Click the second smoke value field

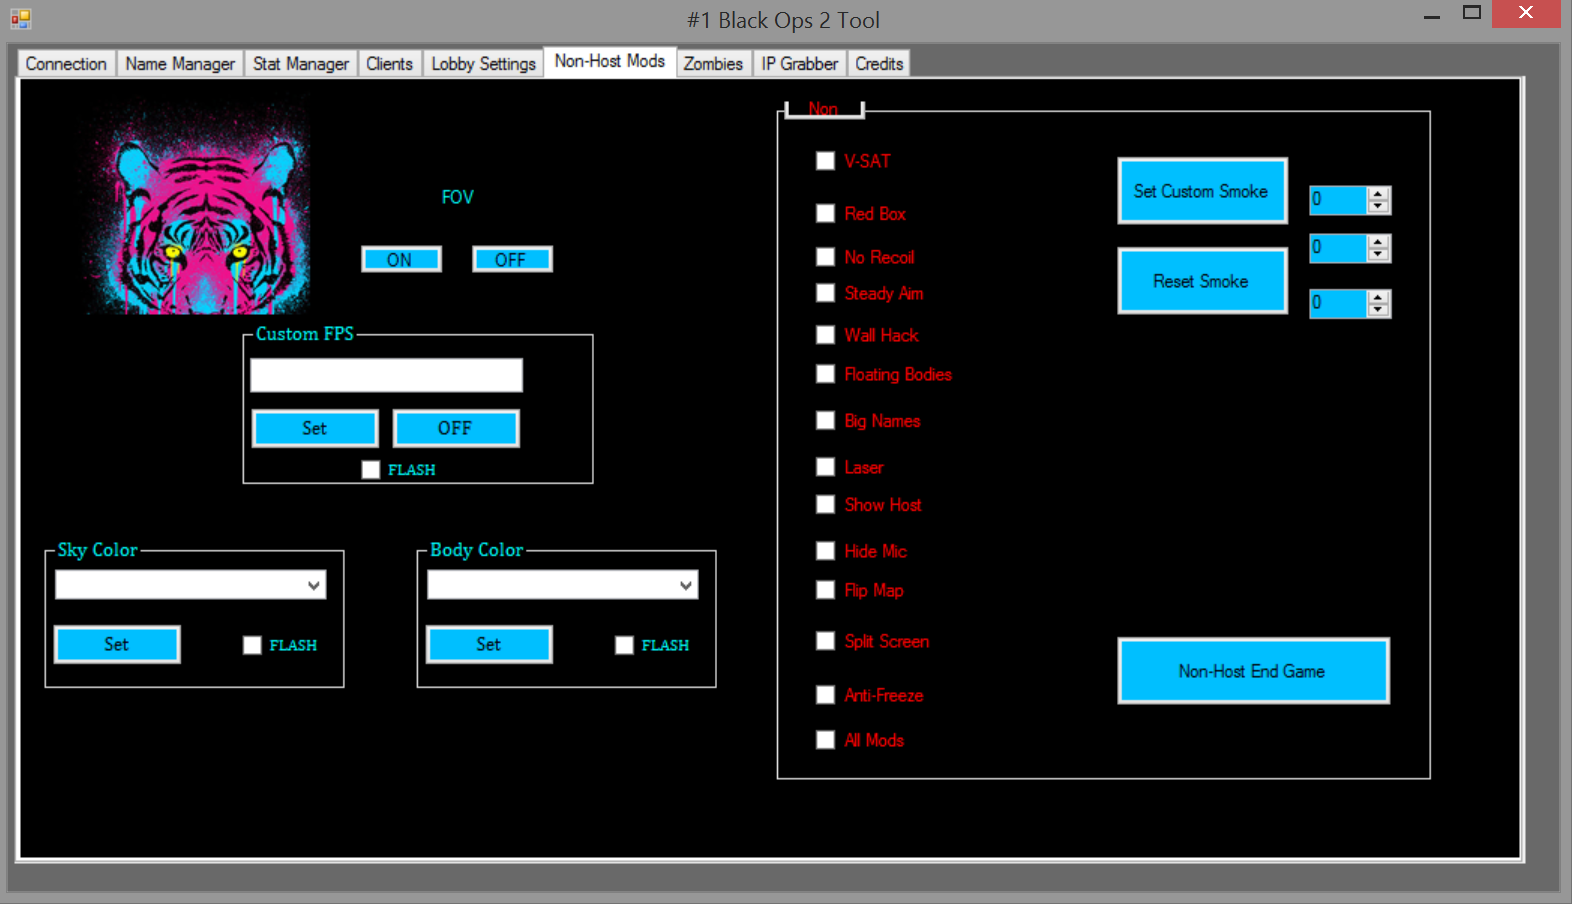point(1338,248)
